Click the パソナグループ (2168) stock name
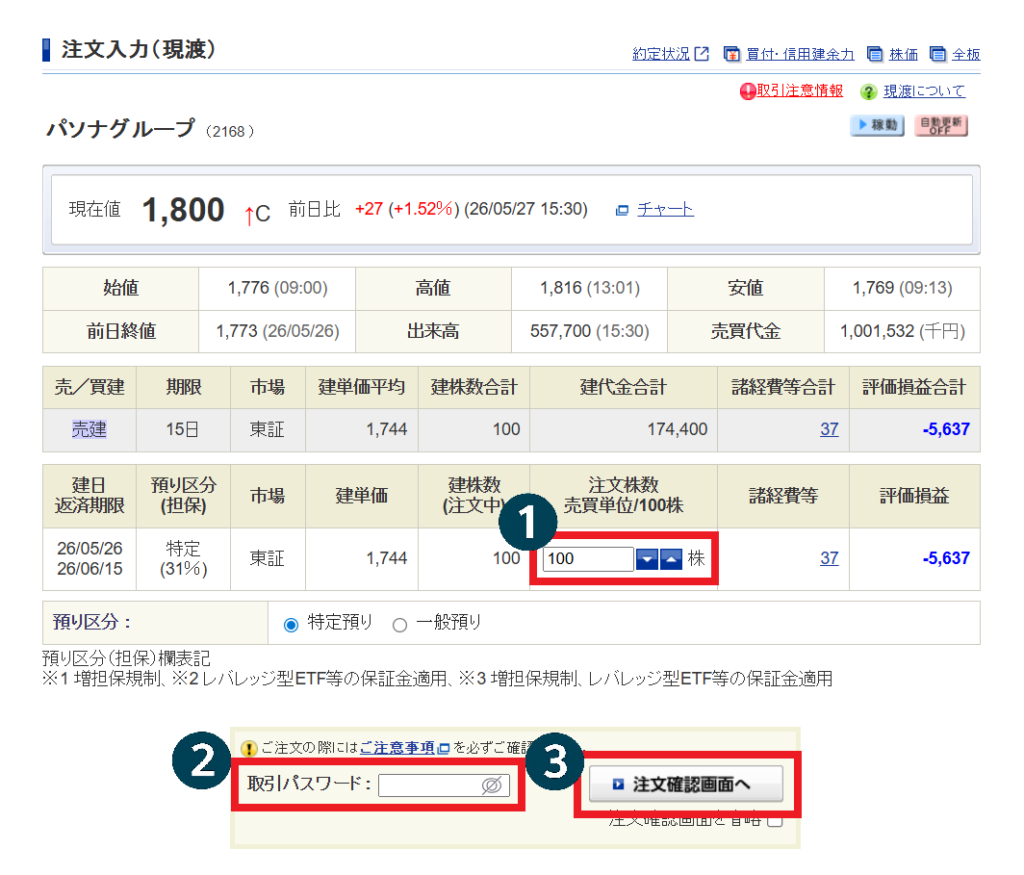This screenshot has height=875, width=1024. (150, 129)
